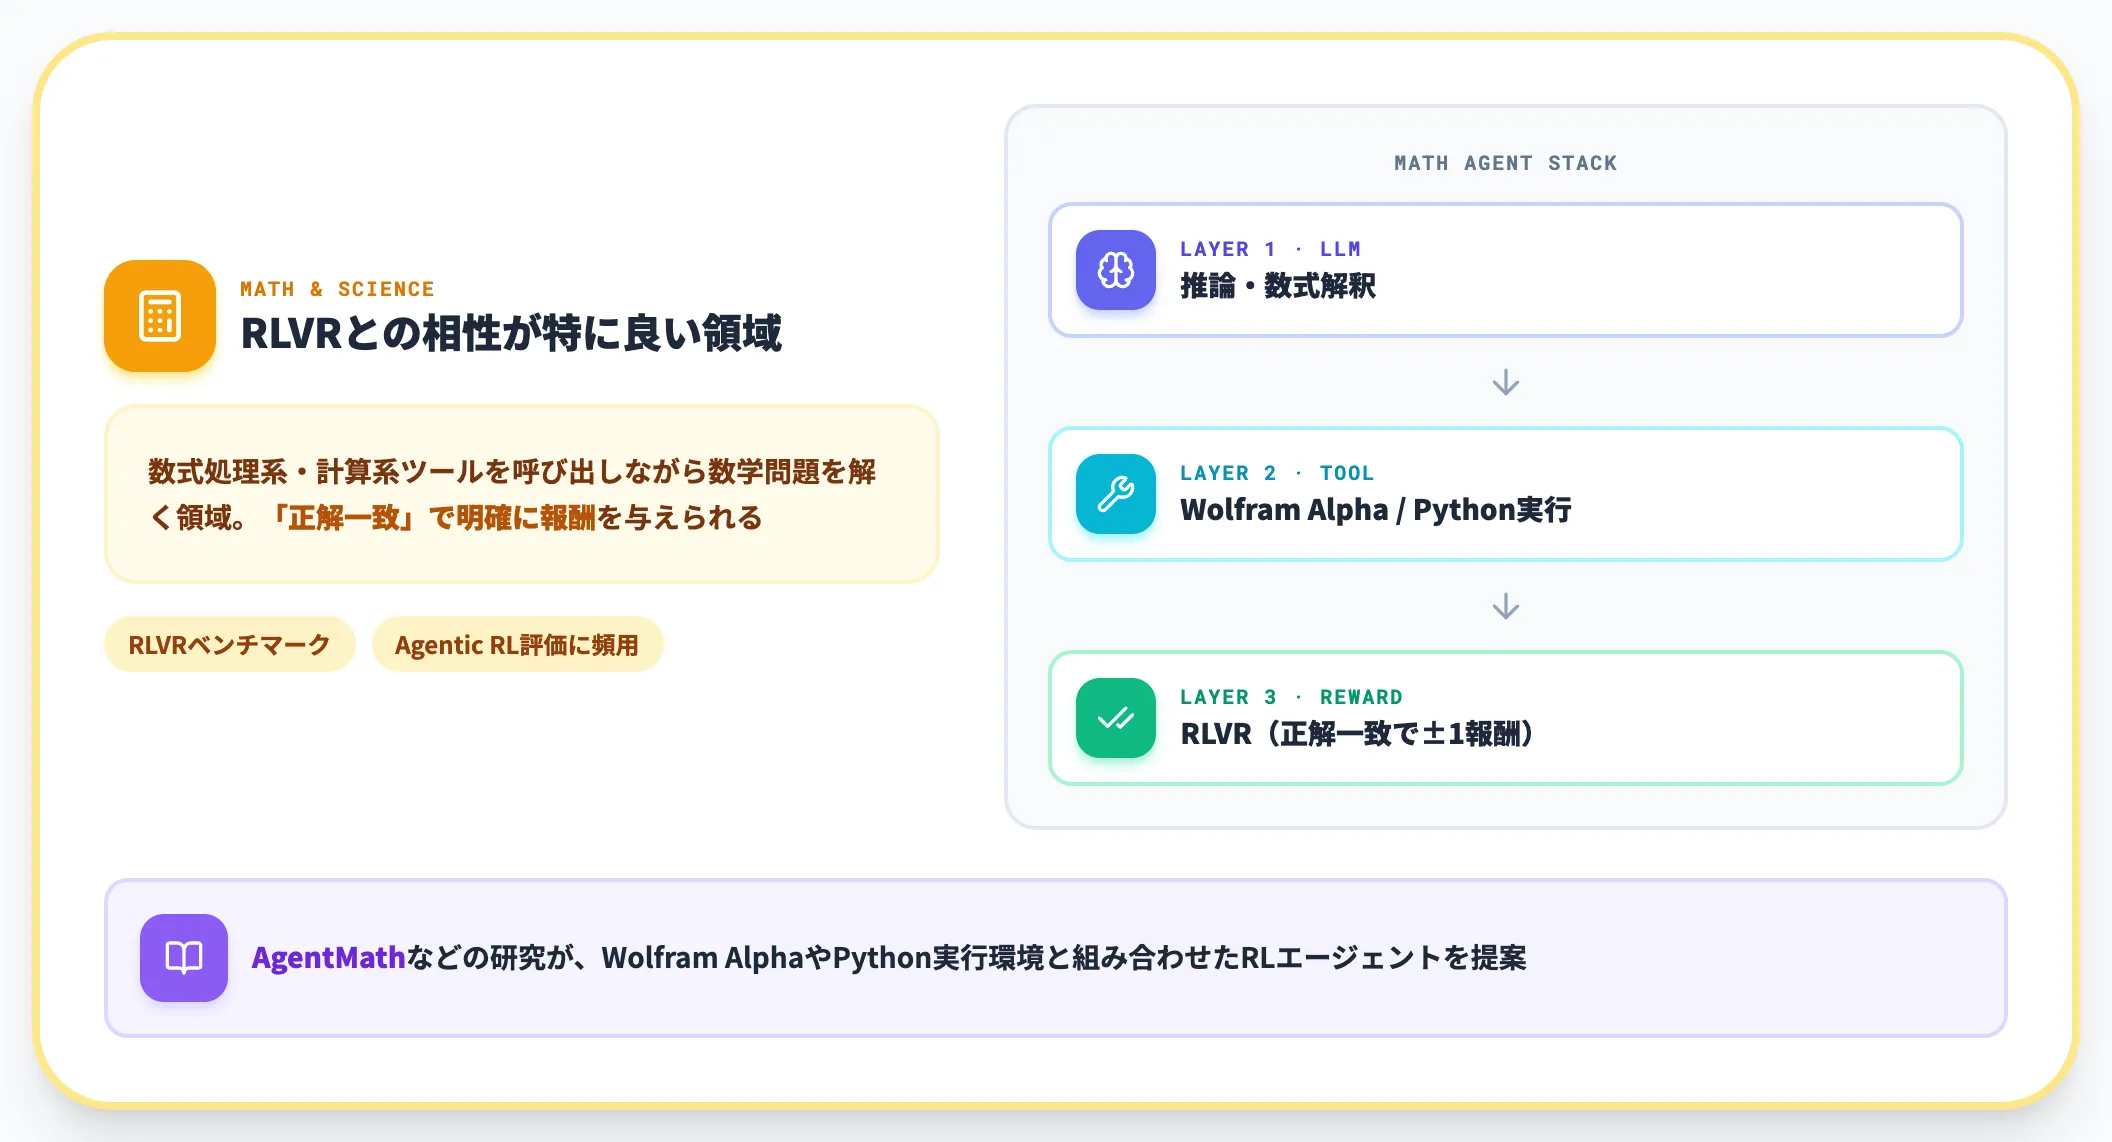Viewport: 2112px width, 1142px height.
Task: Click the purple open-book icon
Action: tap(184, 958)
